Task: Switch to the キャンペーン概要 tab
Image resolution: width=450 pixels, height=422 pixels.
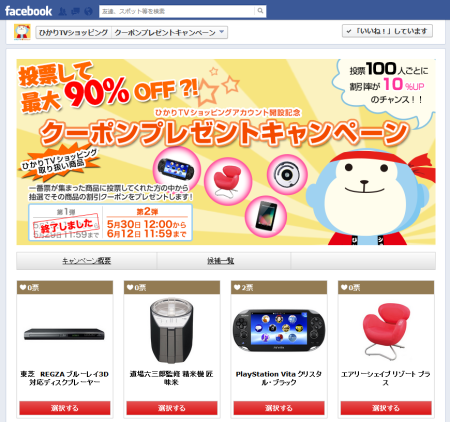Action: coord(87,261)
